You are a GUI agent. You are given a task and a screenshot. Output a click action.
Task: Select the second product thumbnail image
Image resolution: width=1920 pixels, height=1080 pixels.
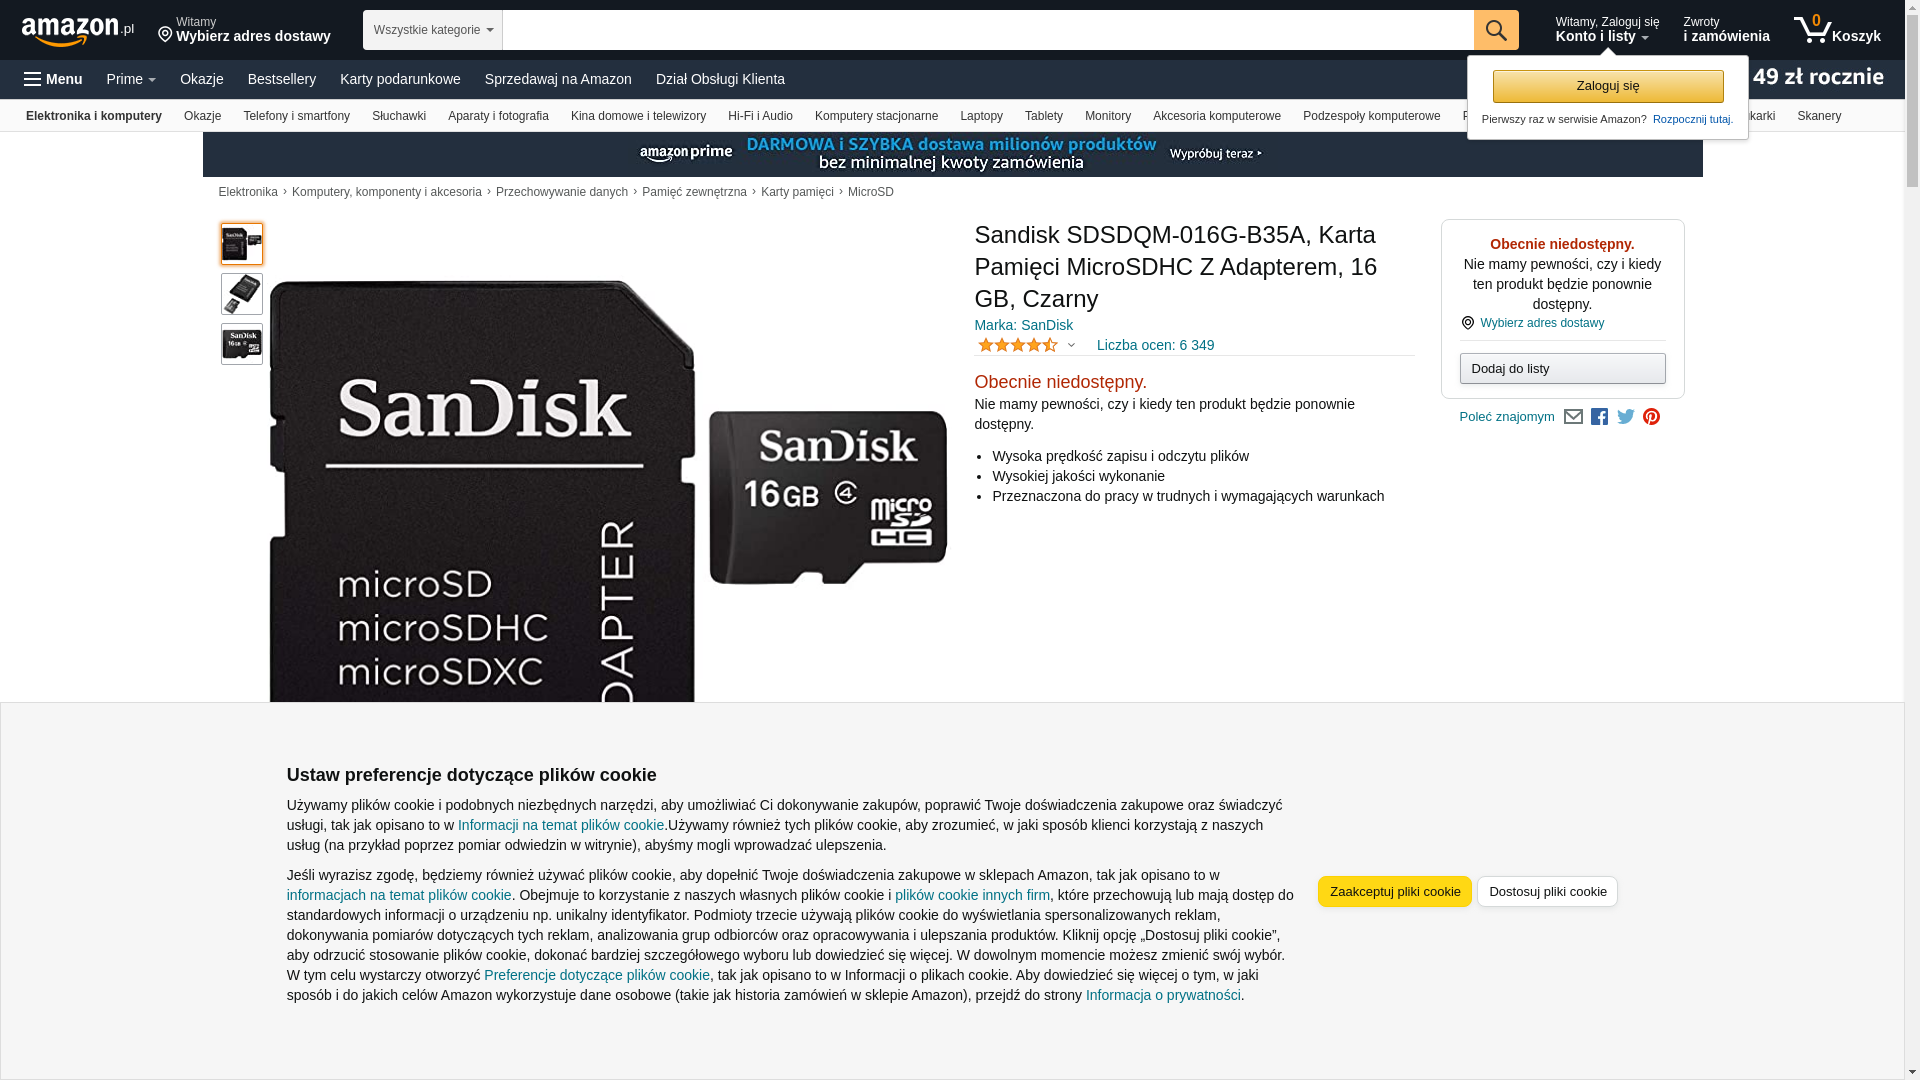coord(242,294)
